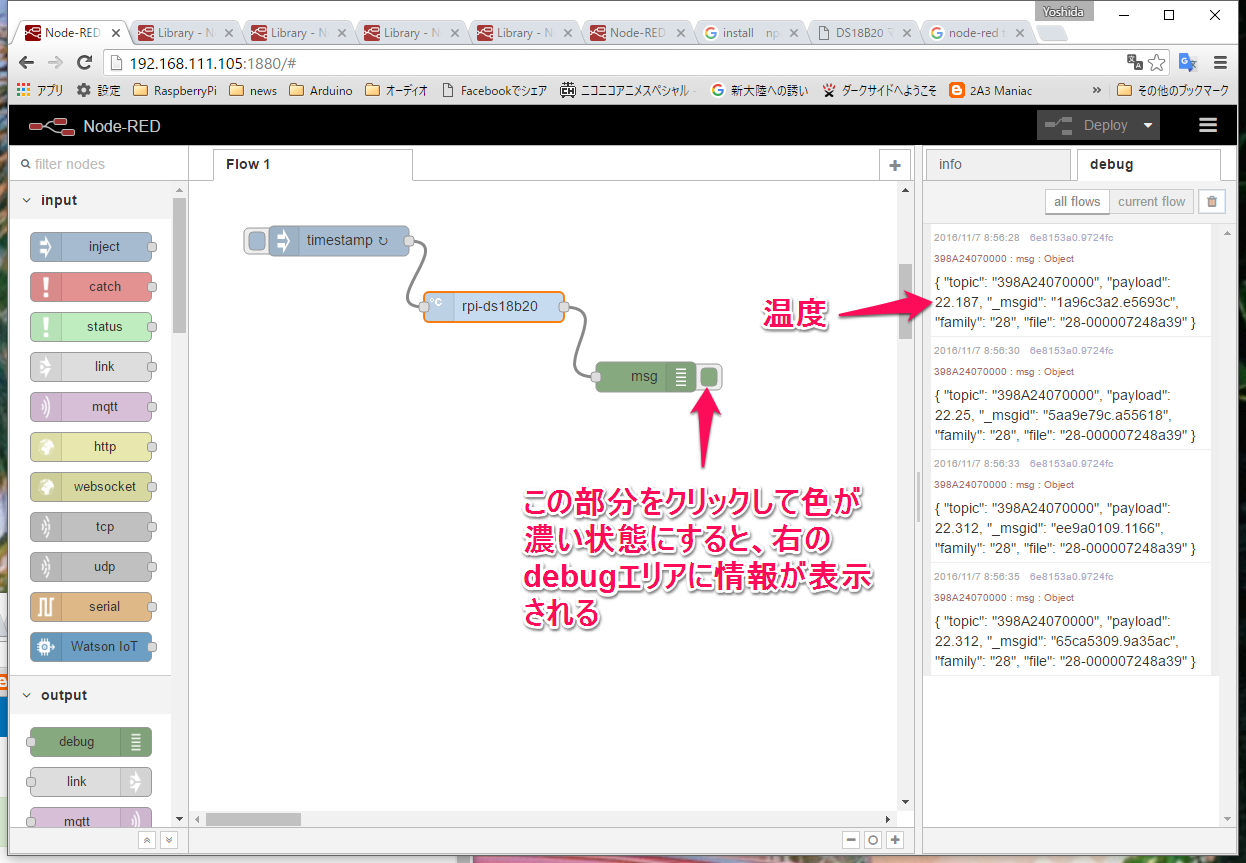This screenshot has height=863, width=1246.
Task: Open the ダークサイドへようこそ bookmark
Action: [880, 90]
